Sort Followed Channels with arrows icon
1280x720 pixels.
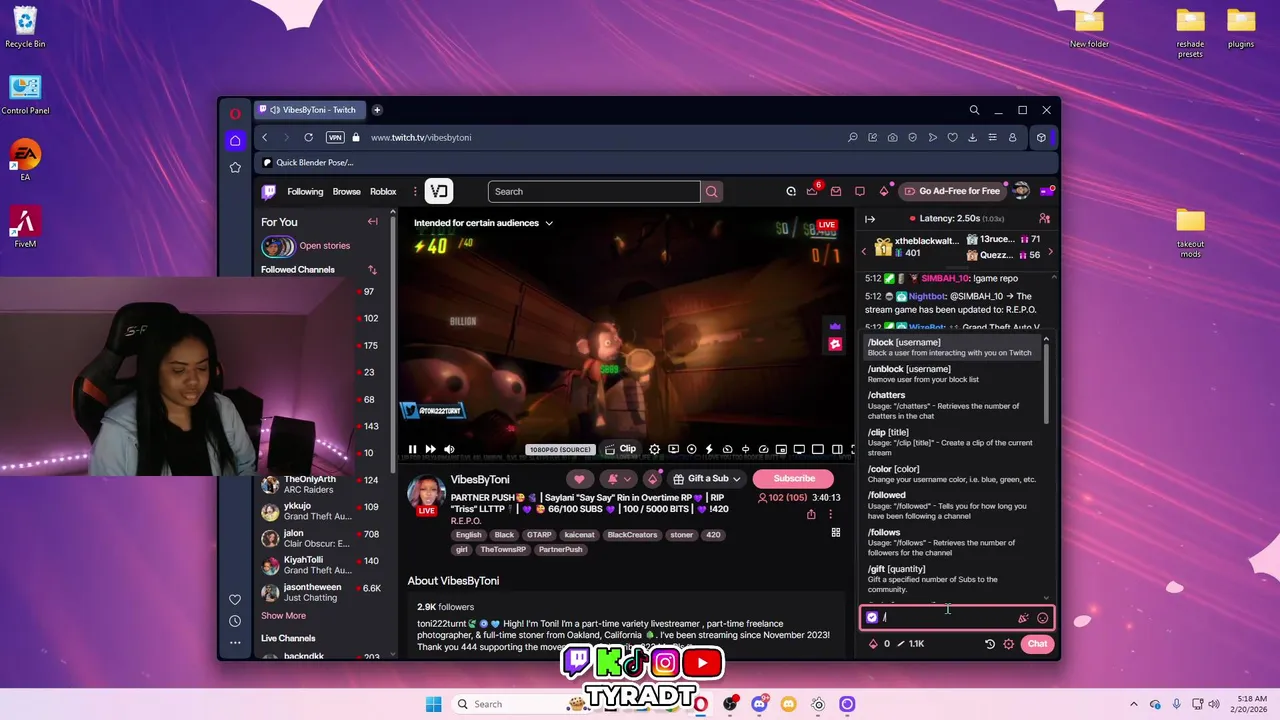click(x=372, y=270)
